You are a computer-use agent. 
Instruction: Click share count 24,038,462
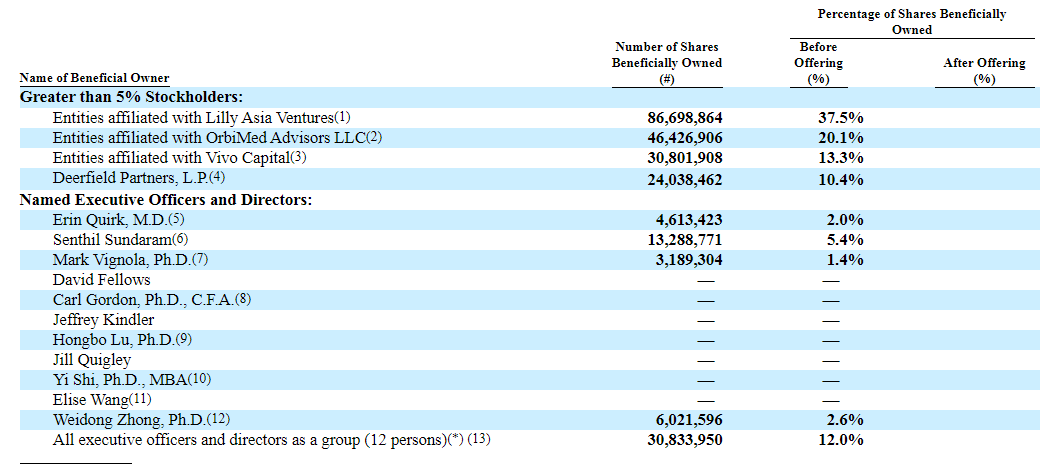(x=685, y=180)
